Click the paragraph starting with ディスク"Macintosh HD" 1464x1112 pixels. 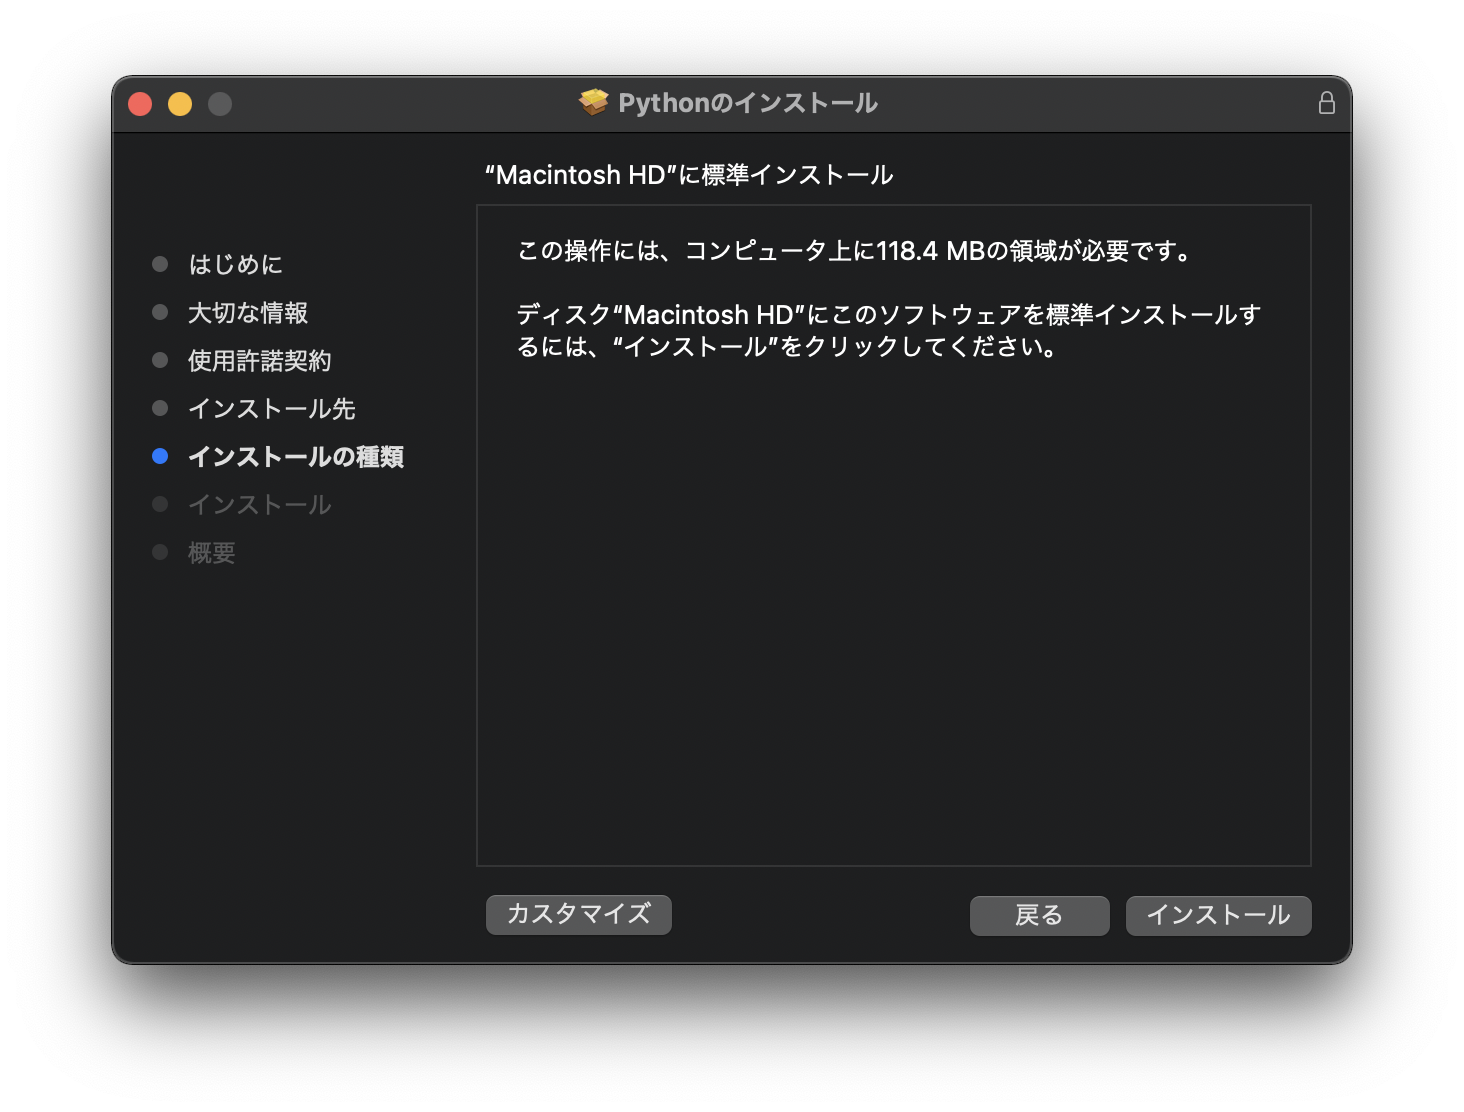(889, 330)
